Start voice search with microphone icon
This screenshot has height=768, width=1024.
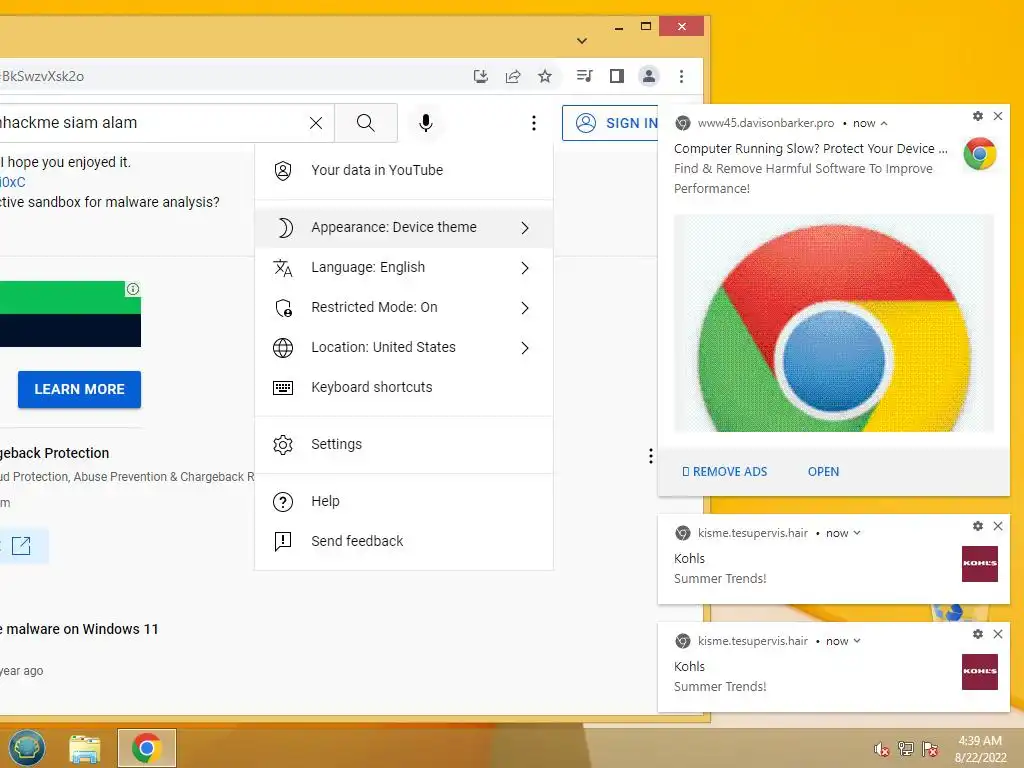tap(426, 123)
